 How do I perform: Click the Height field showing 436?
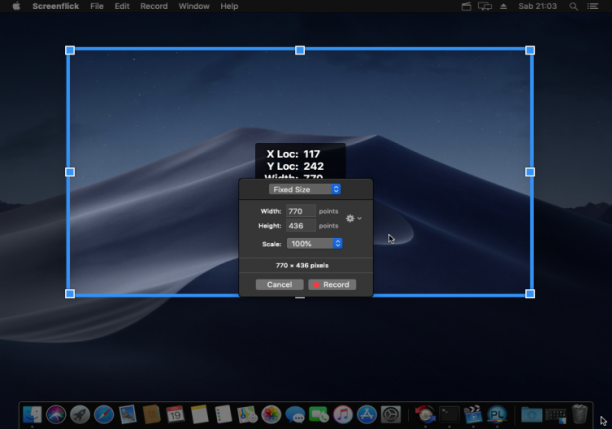click(x=301, y=226)
